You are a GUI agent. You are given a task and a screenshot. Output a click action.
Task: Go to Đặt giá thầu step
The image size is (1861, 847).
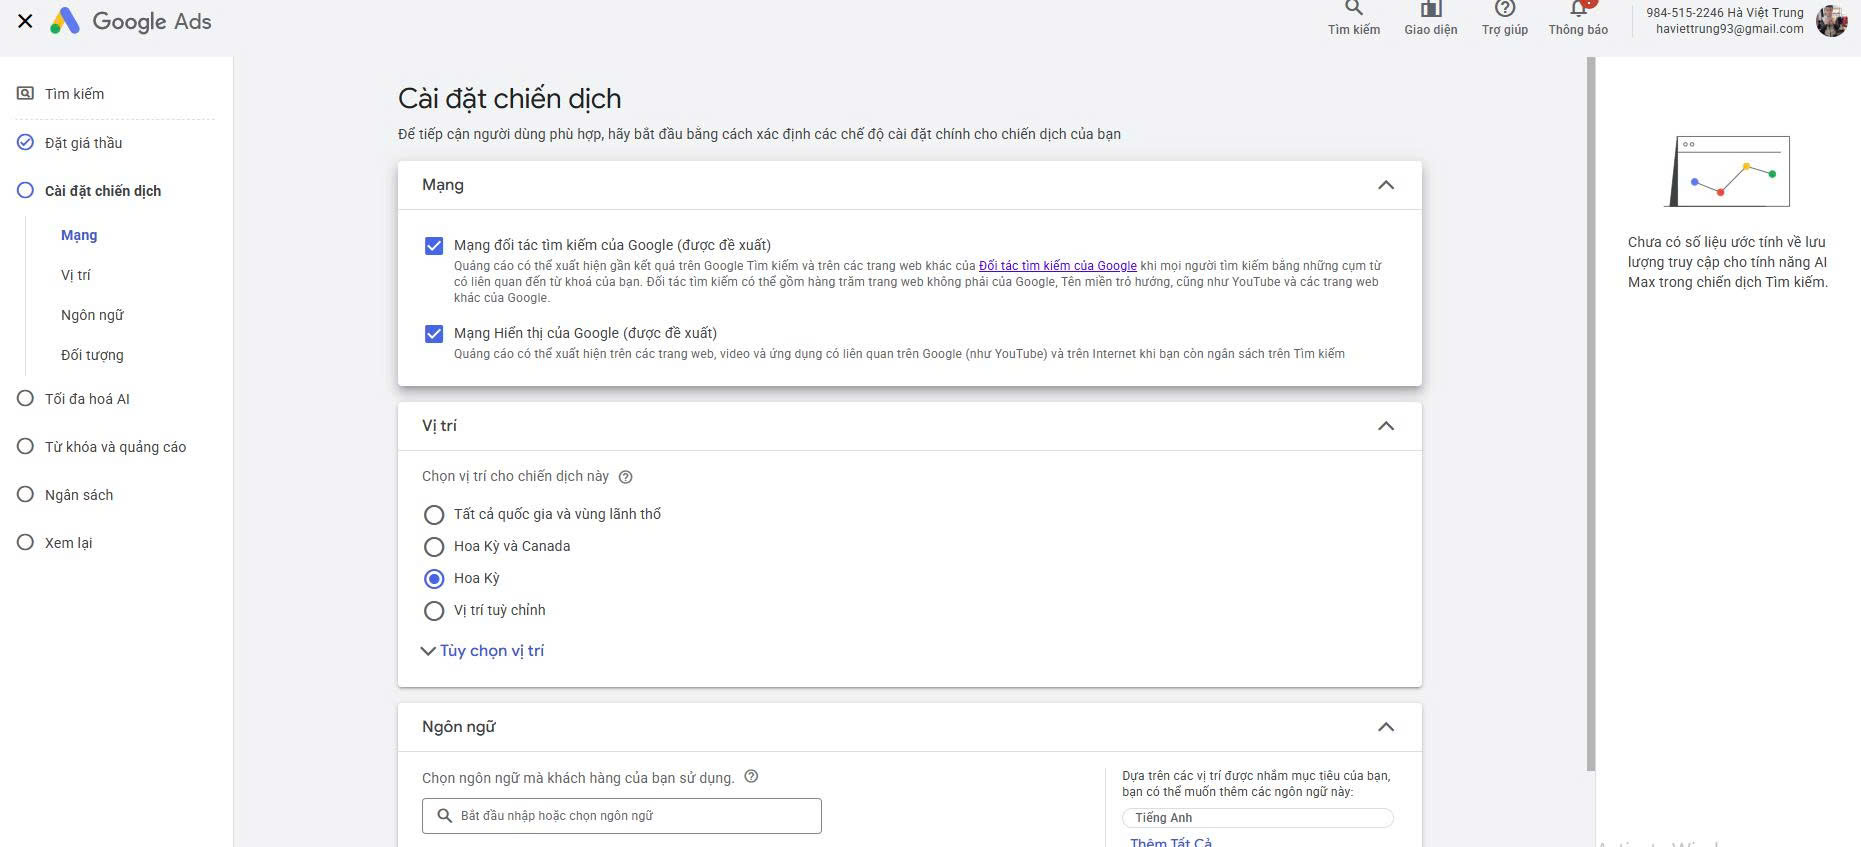click(84, 143)
